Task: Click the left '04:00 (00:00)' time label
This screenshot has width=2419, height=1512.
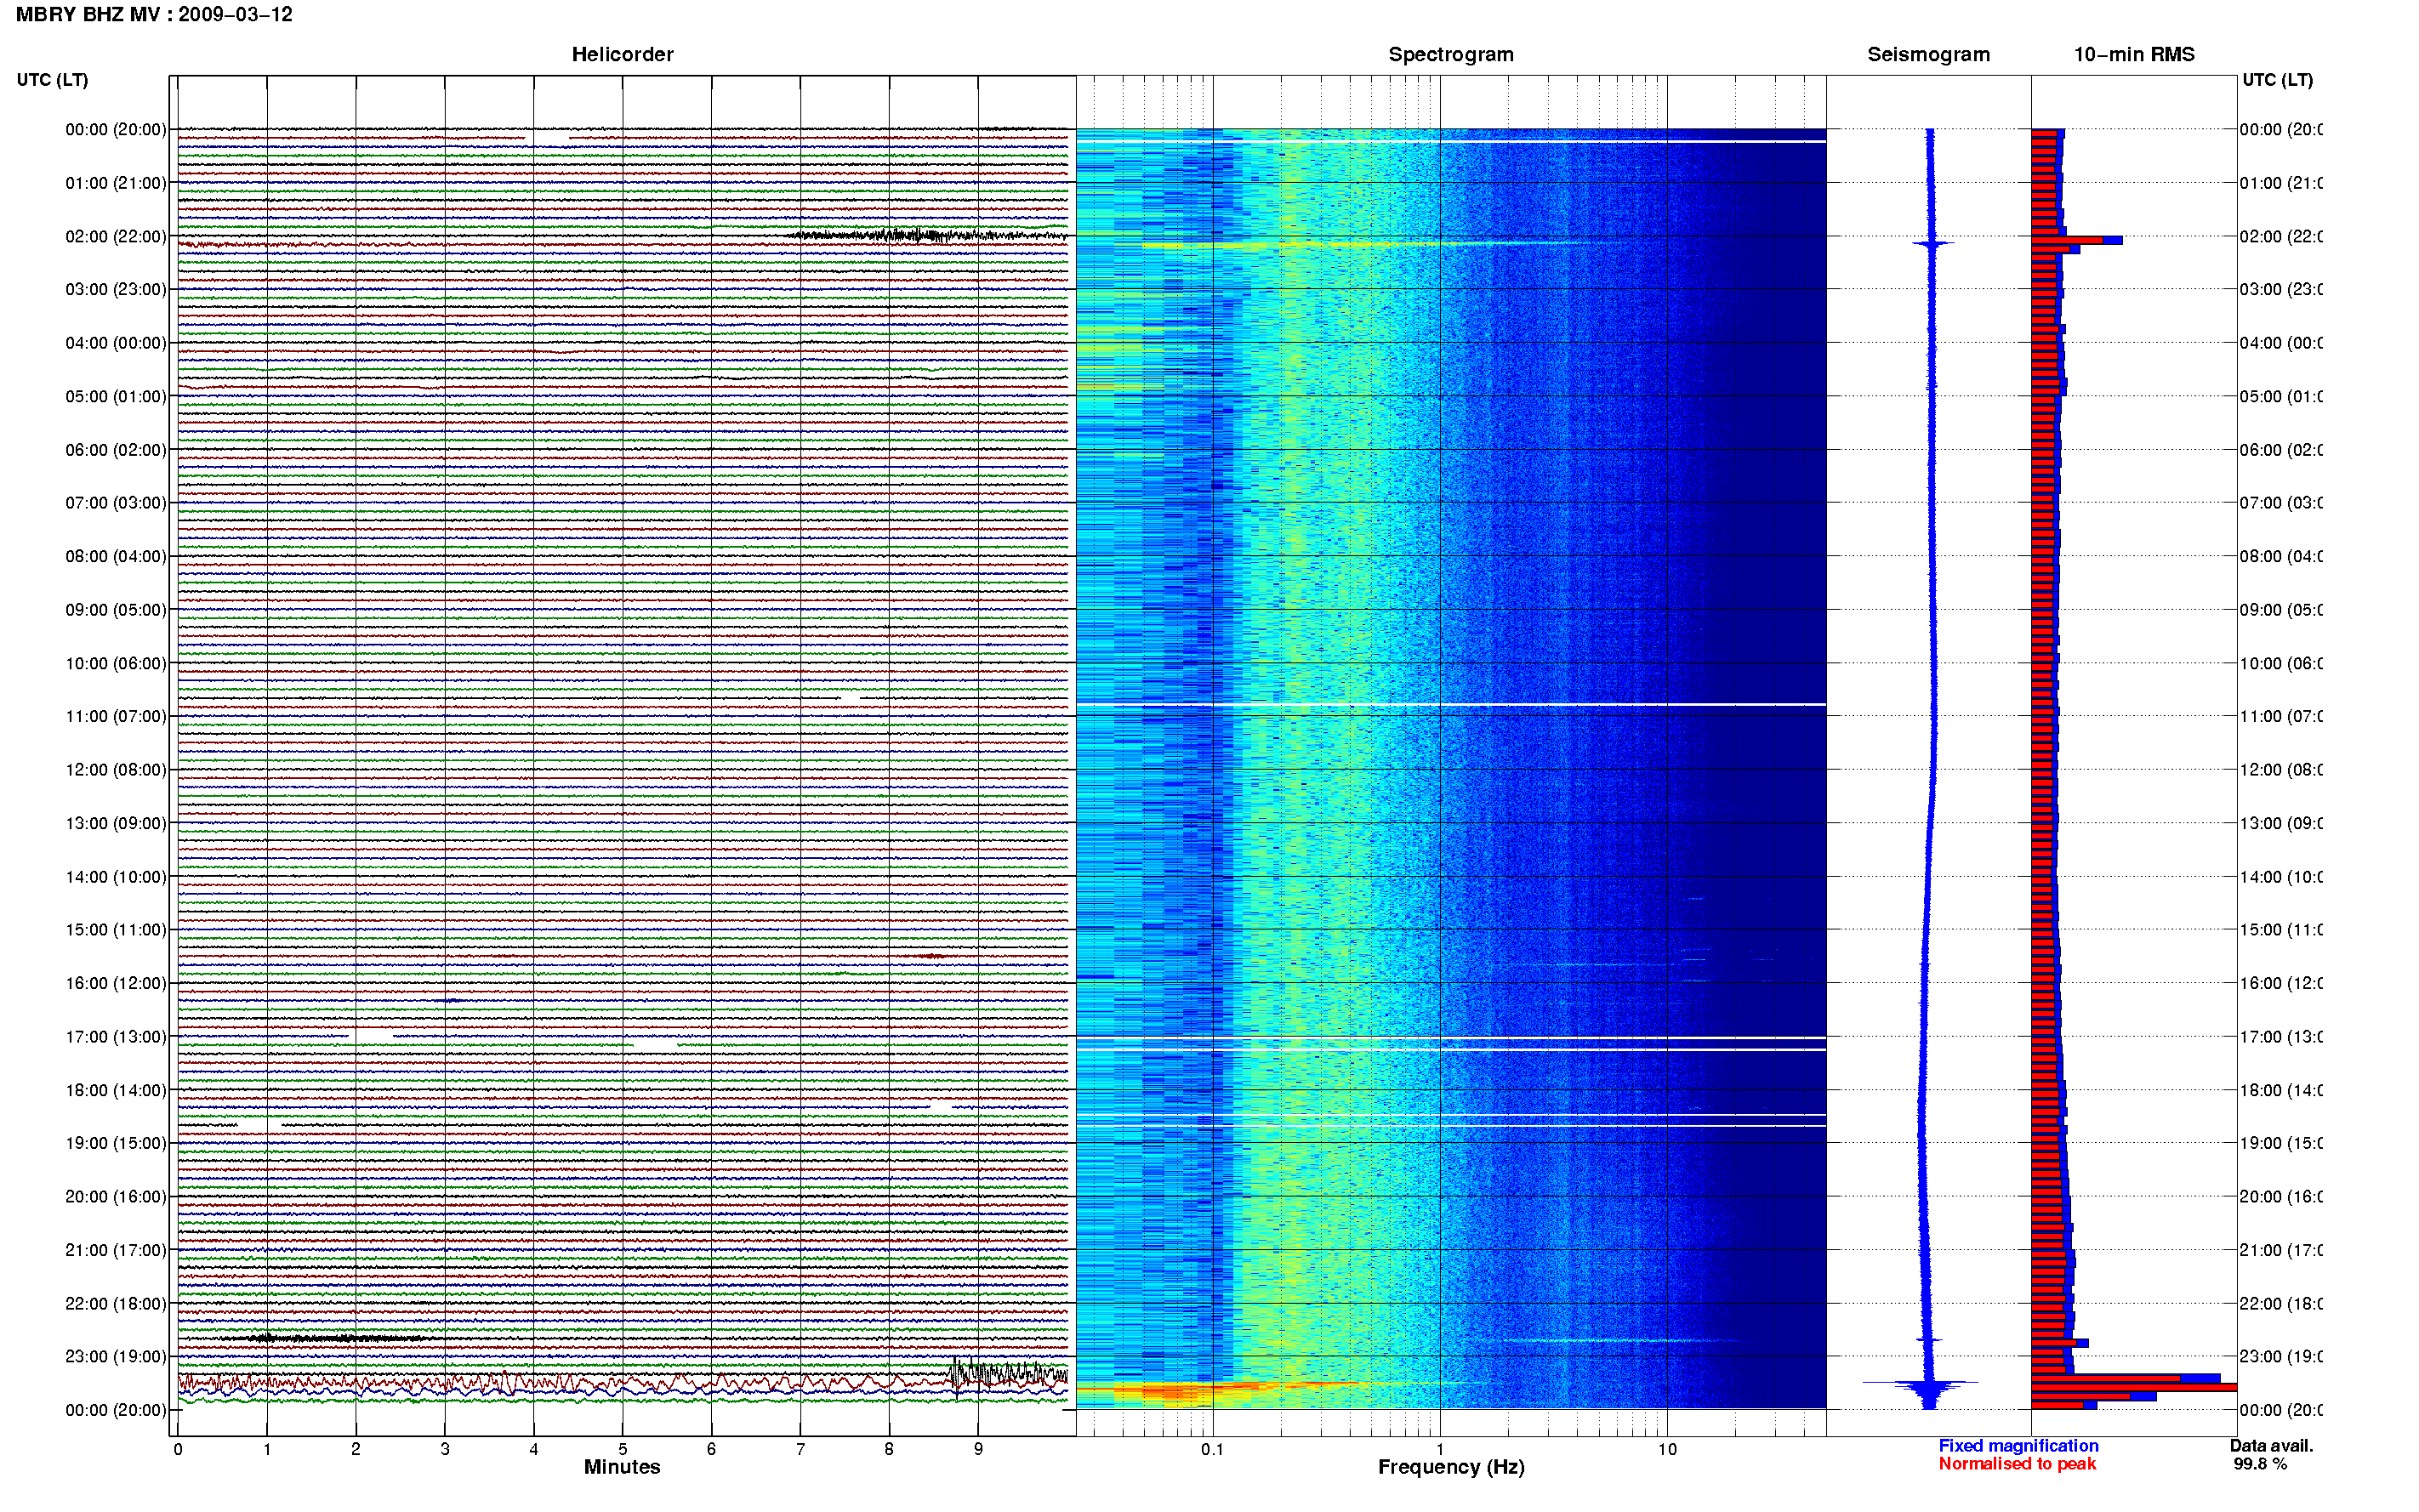Action: (x=116, y=343)
